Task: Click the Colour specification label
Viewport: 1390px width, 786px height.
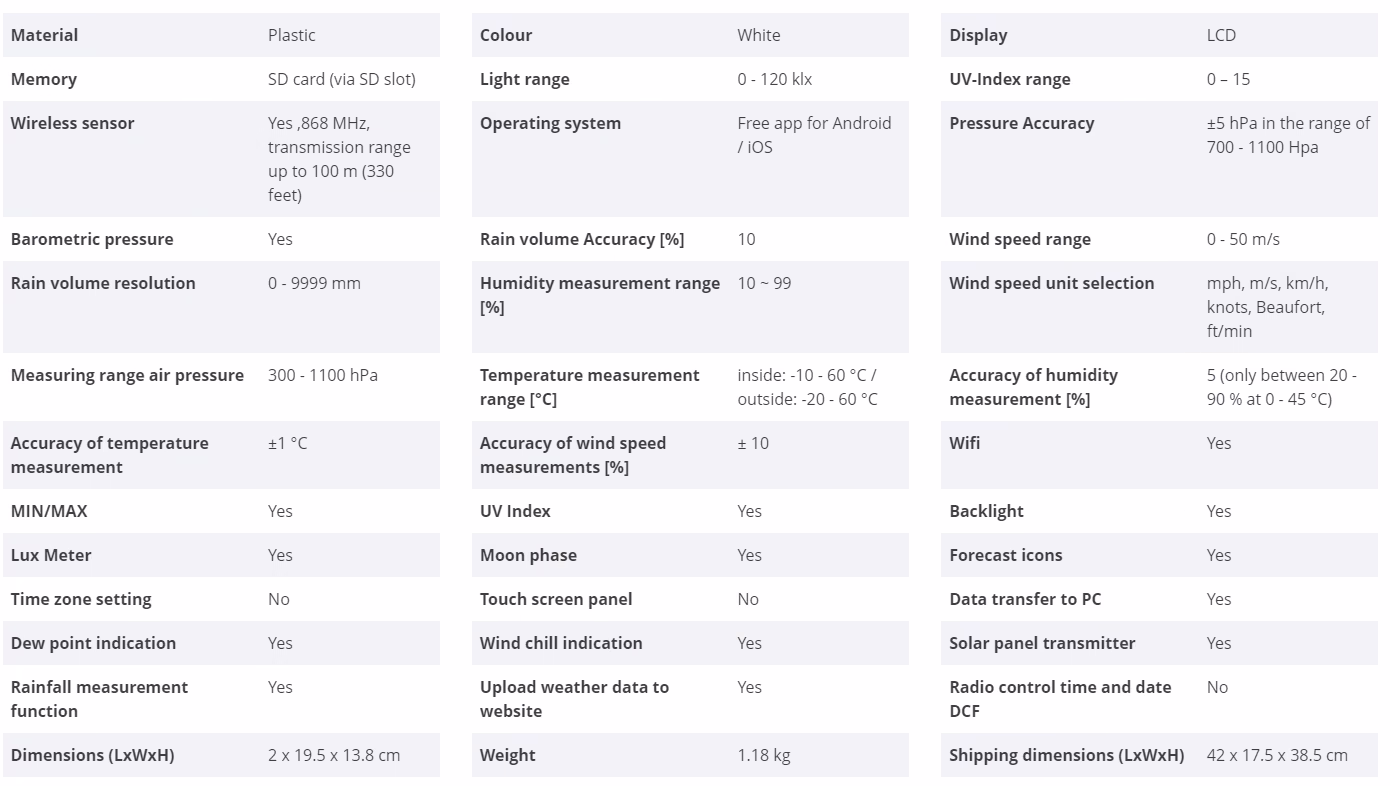Action: tap(506, 35)
